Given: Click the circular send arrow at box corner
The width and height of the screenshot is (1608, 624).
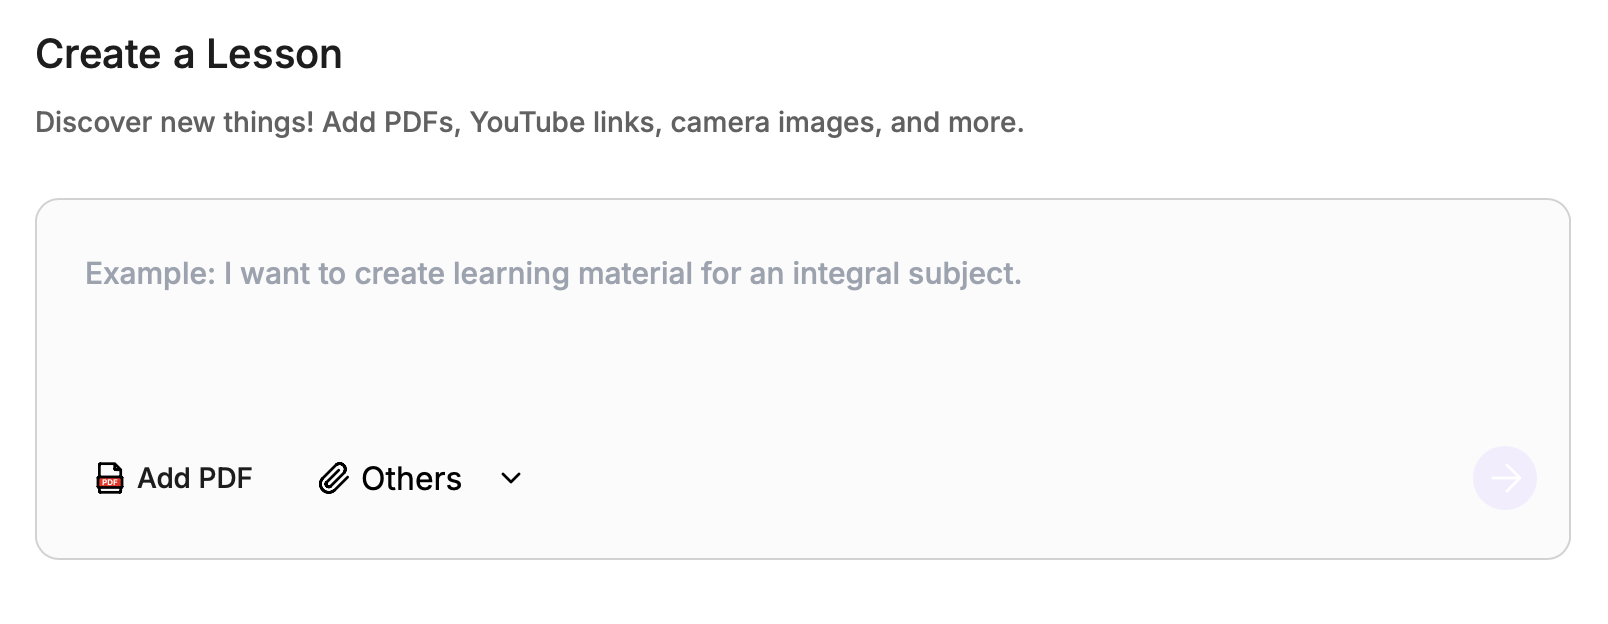Looking at the screenshot, I should [1504, 478].
